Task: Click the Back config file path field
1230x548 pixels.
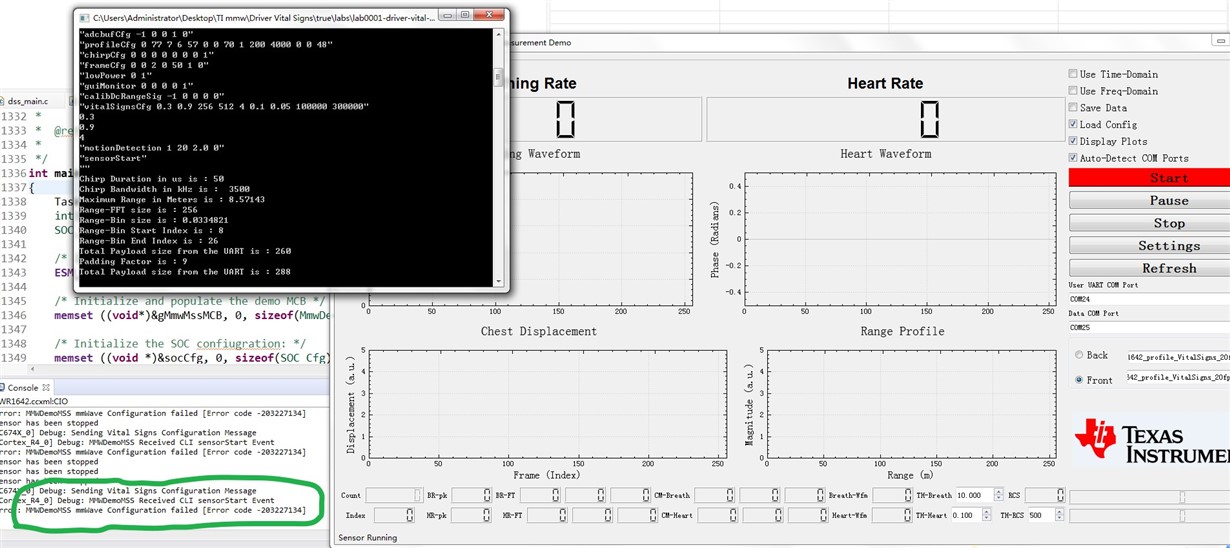Action: tap(1178, 356)
